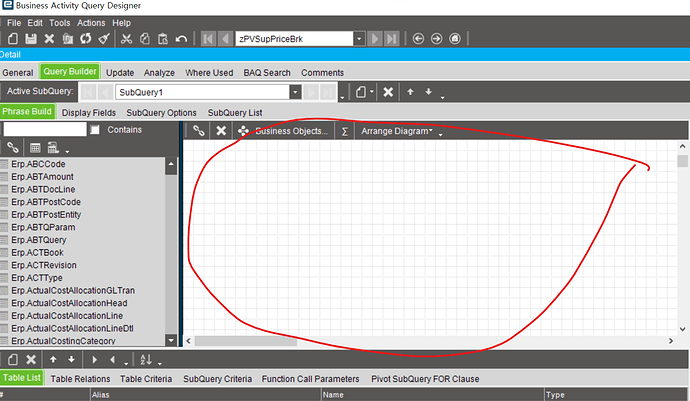Viewport: 690px width, 401px height.
Task: Open the Help menu
Action: [121, 23]
